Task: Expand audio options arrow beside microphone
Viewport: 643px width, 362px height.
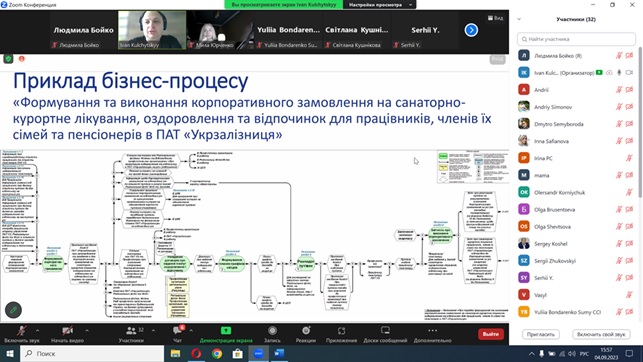Action: 37,330
